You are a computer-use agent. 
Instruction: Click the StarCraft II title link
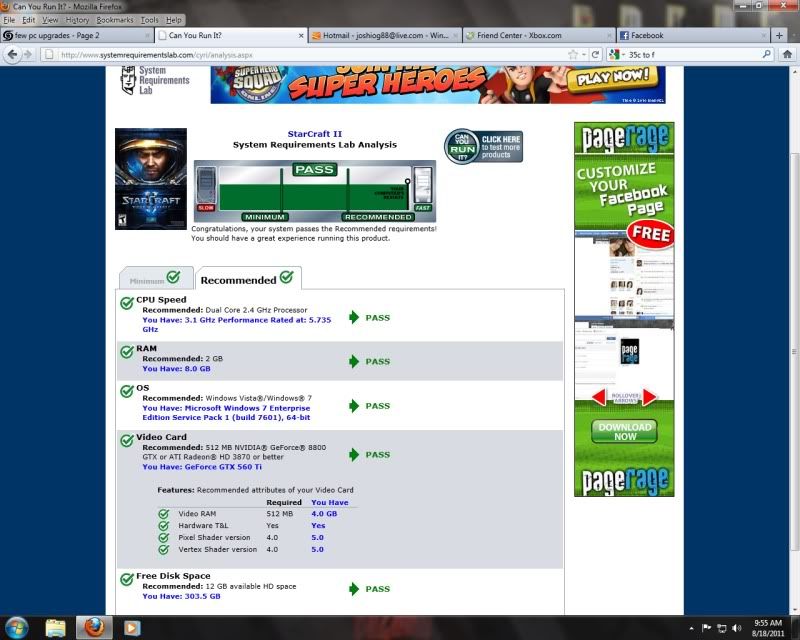[x=315, y=134]
